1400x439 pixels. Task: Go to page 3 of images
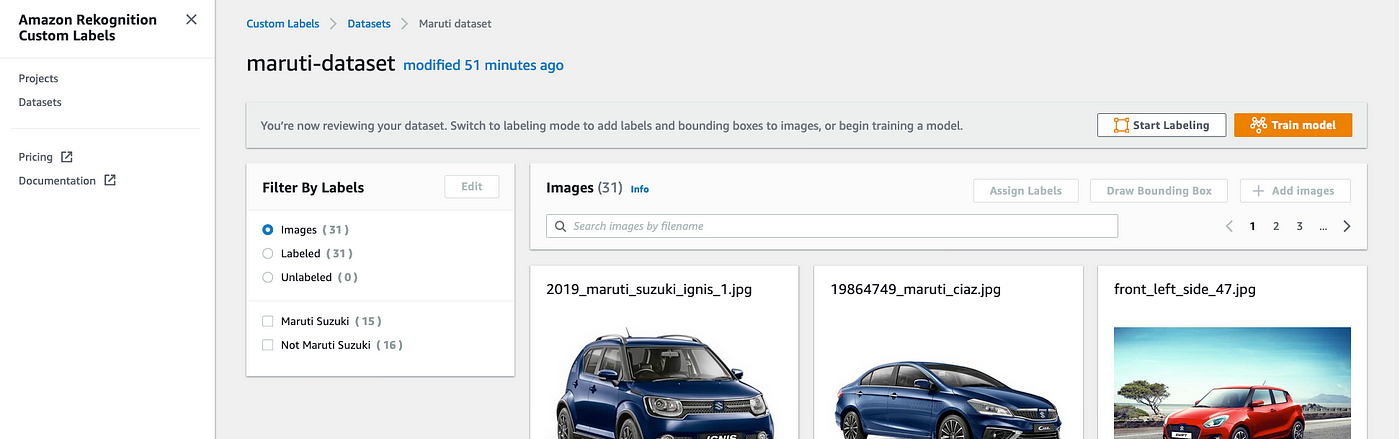(1300, 226)
